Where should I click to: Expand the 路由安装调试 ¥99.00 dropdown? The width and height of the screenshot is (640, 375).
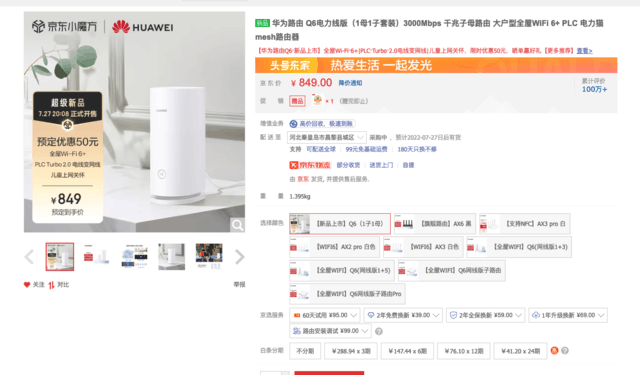click(331, 331)
